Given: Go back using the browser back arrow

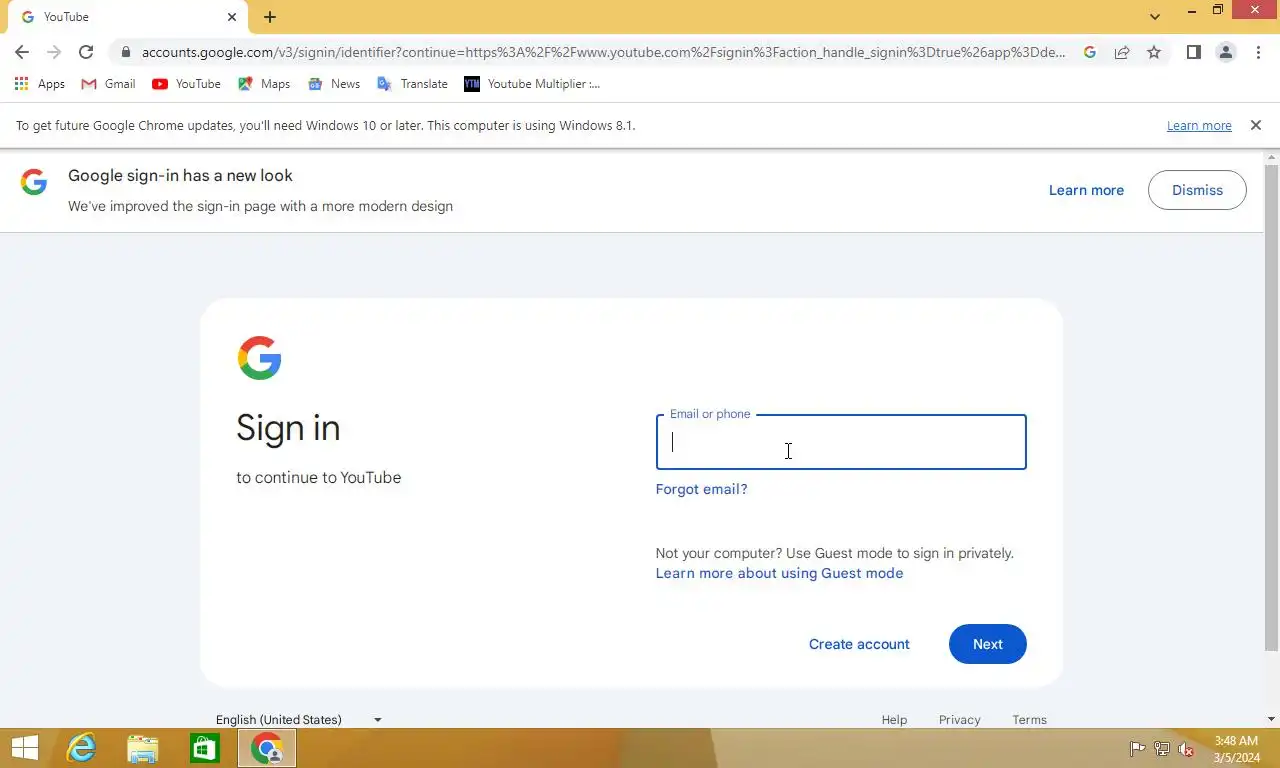Looking at the screenshot, I should 22,52.
